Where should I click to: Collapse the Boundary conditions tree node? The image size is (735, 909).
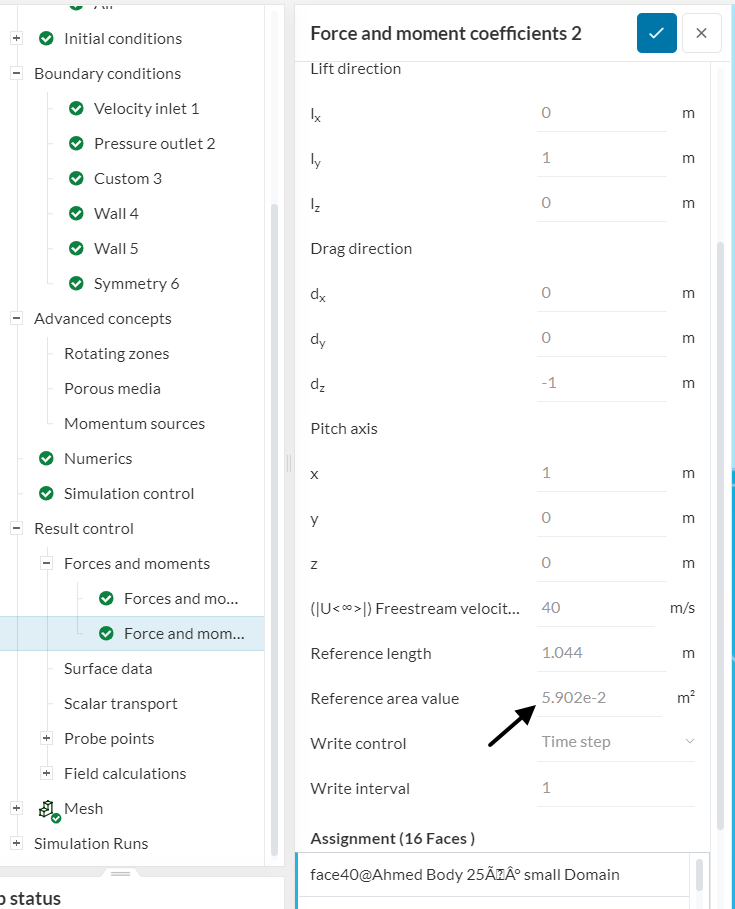click(x=16, y=74)
